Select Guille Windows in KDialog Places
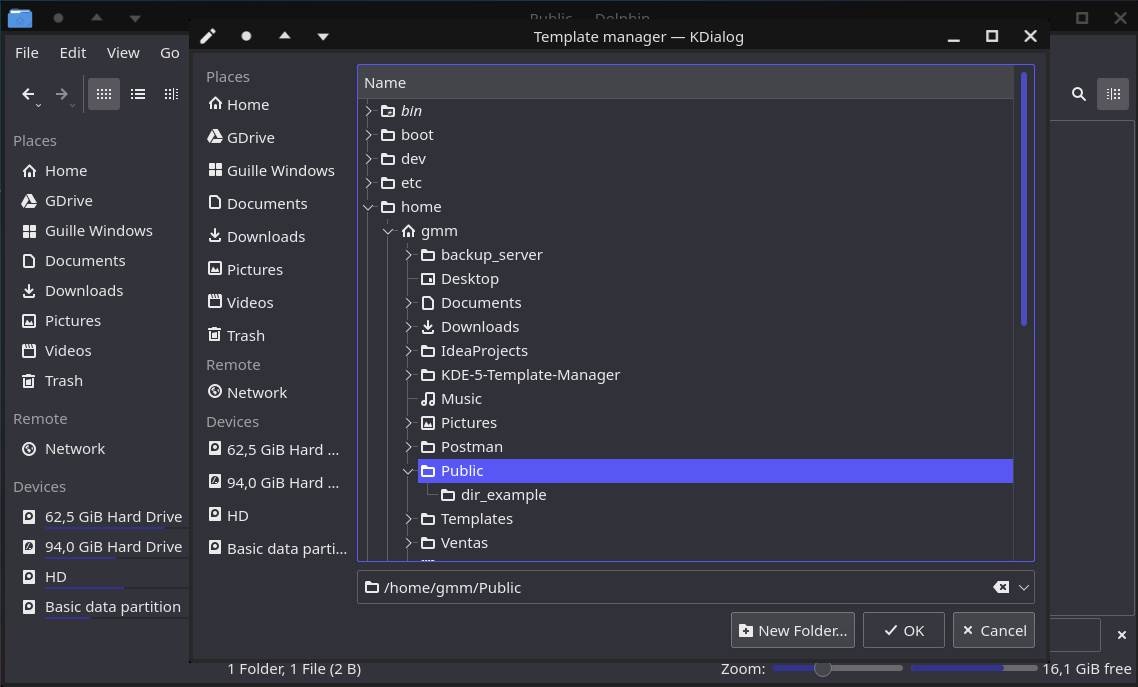 [x=271, y=170]
